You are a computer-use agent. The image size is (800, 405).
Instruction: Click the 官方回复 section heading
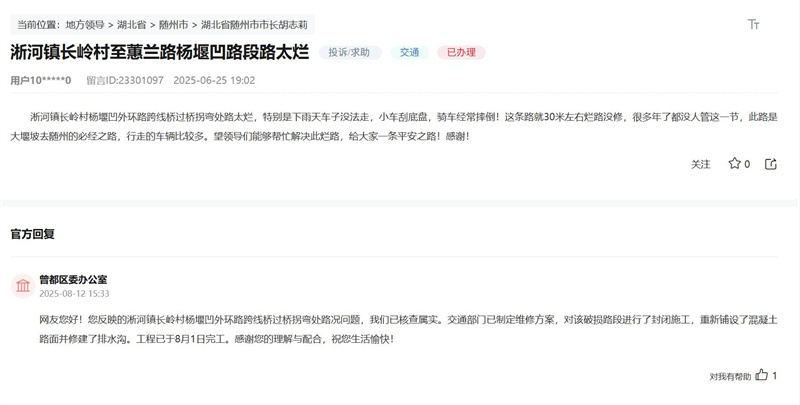click(x=33, y=234)
